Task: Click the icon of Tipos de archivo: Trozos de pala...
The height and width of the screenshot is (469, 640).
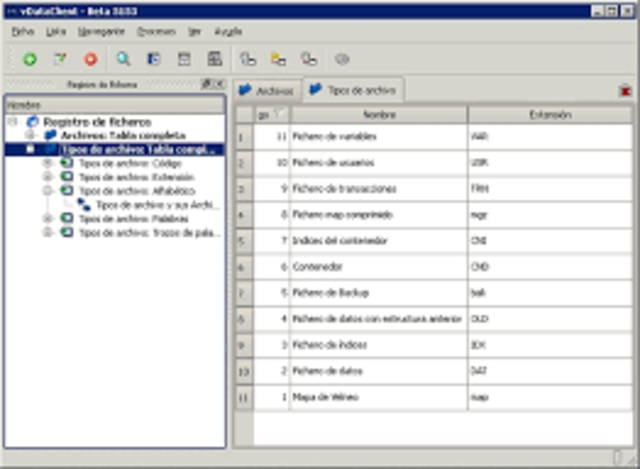Action: pos(67,232)
